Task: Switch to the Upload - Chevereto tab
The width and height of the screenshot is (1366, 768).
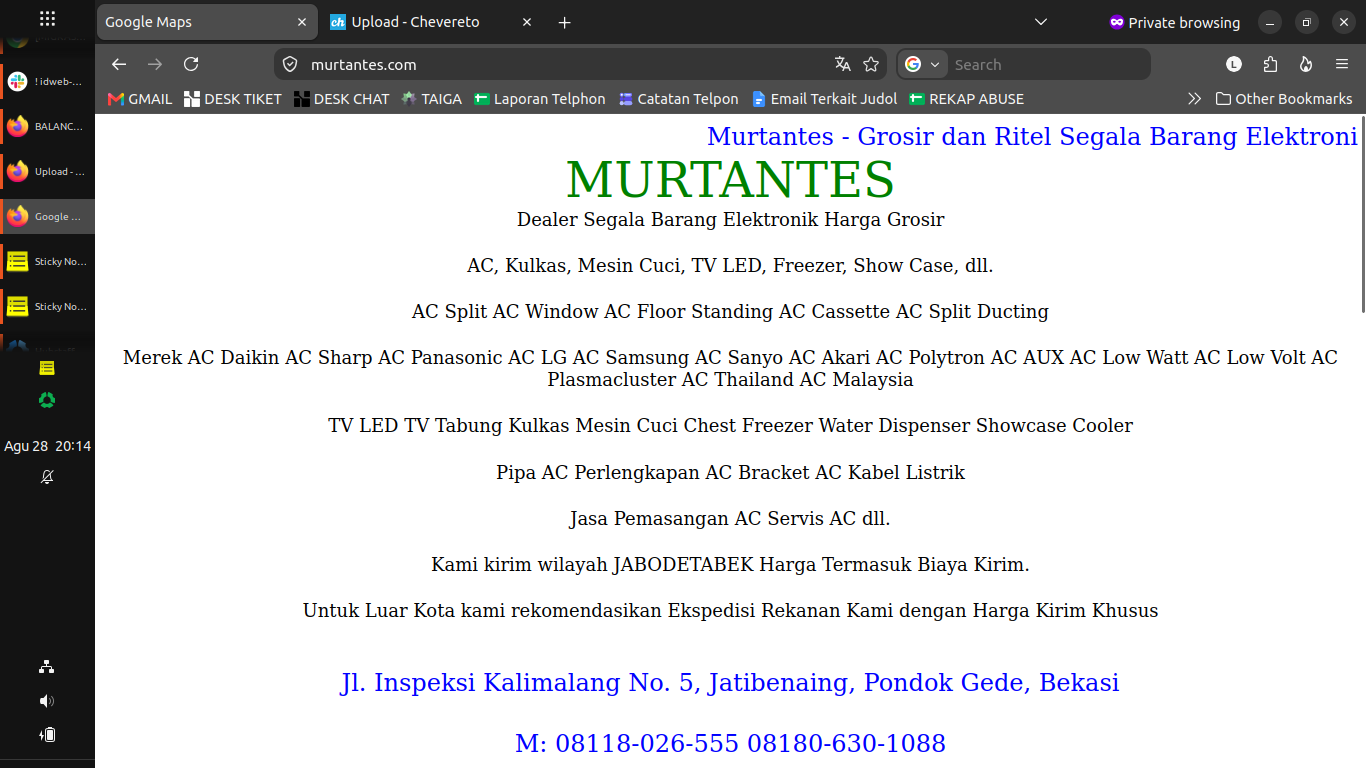Action: pos(432,22)
